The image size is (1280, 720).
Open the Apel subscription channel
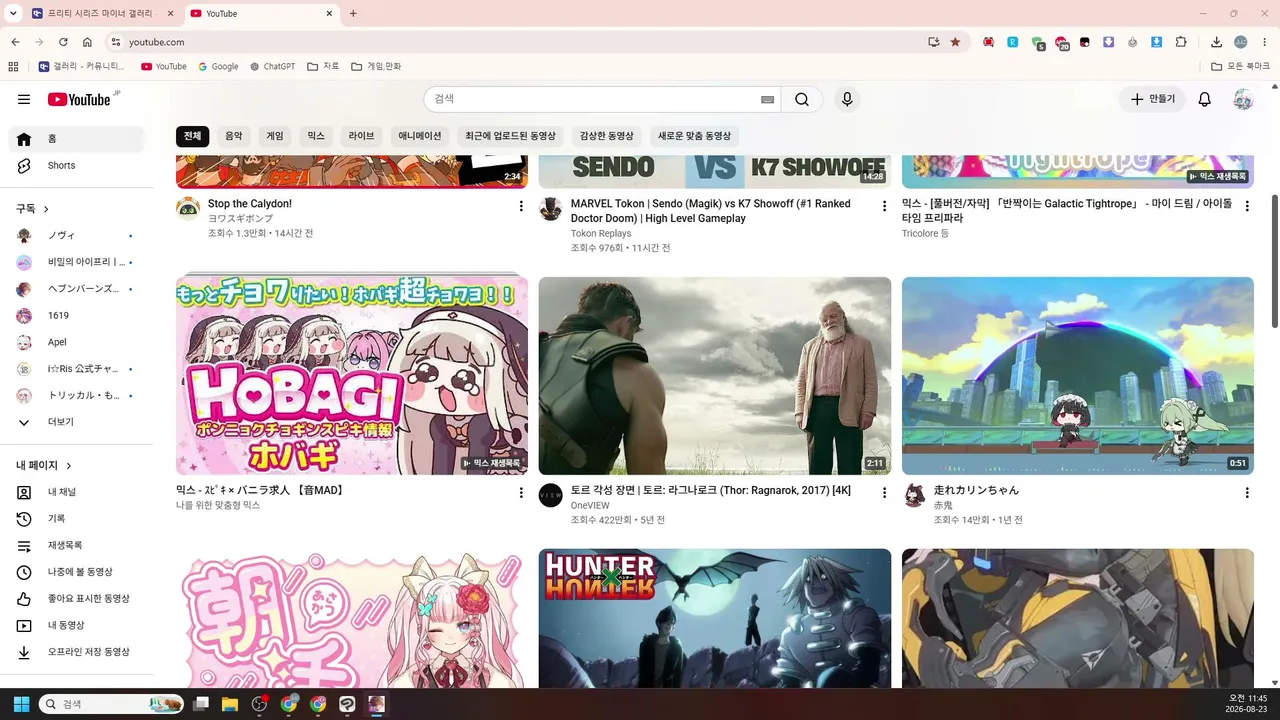point(76,342)
